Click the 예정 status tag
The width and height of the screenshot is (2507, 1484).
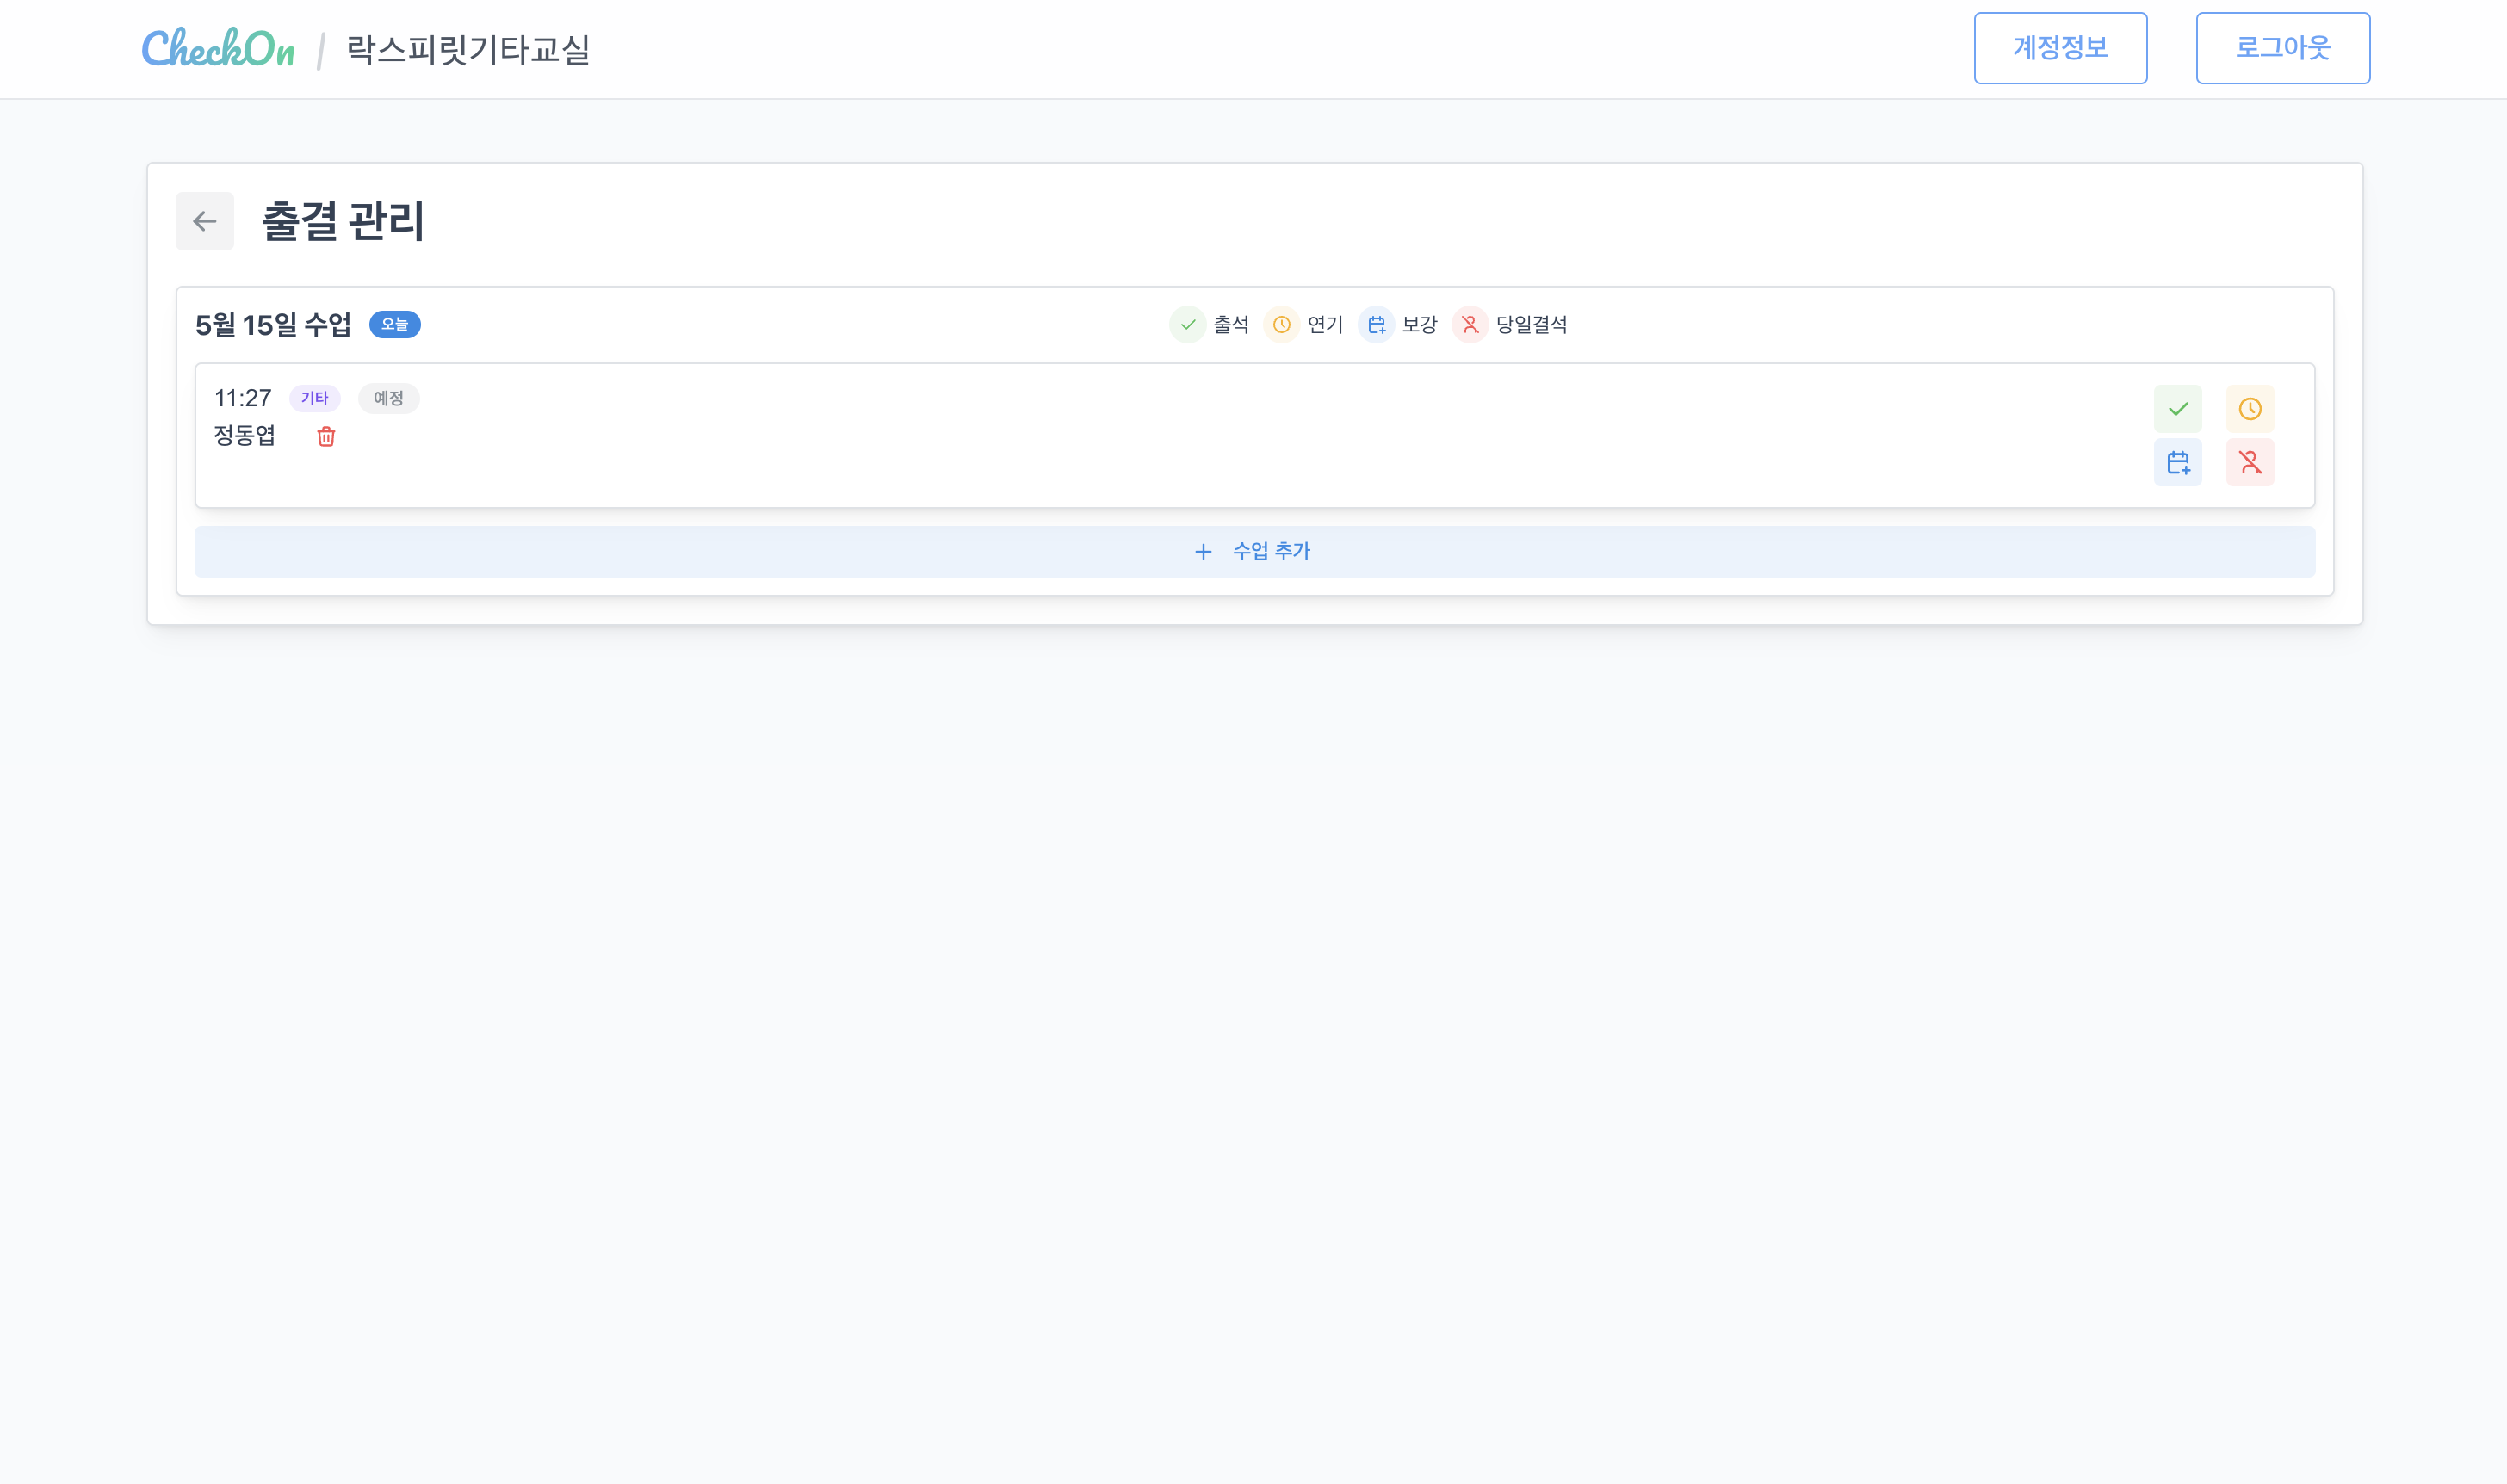pos(388,398)
